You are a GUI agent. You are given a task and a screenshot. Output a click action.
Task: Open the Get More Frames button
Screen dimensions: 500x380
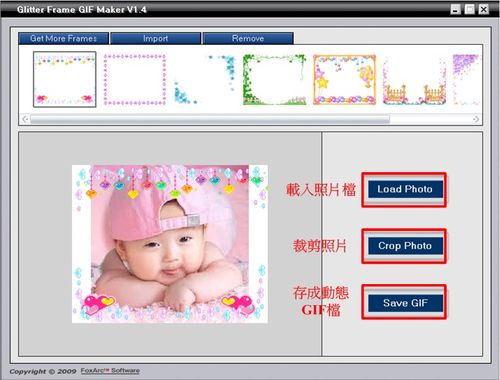pos(63,38)
